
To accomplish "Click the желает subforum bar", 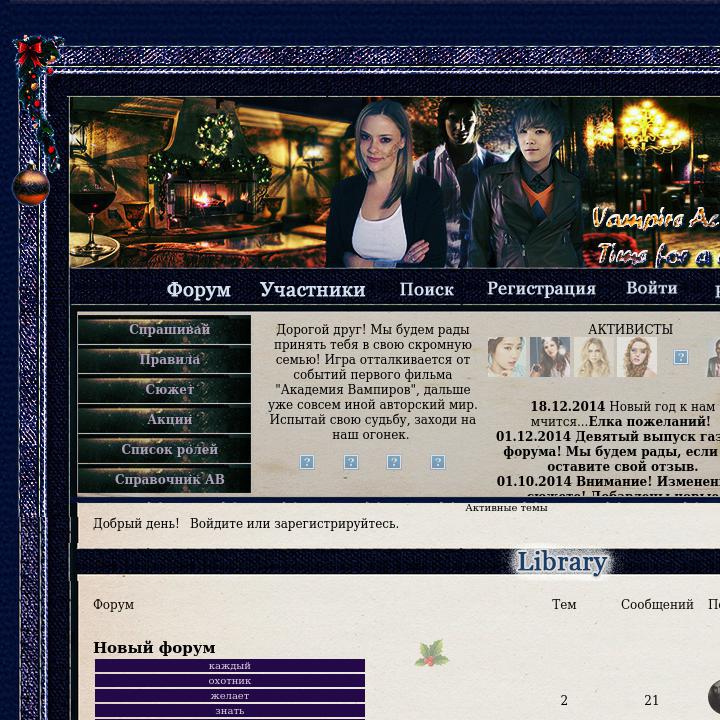I will 230,696.
